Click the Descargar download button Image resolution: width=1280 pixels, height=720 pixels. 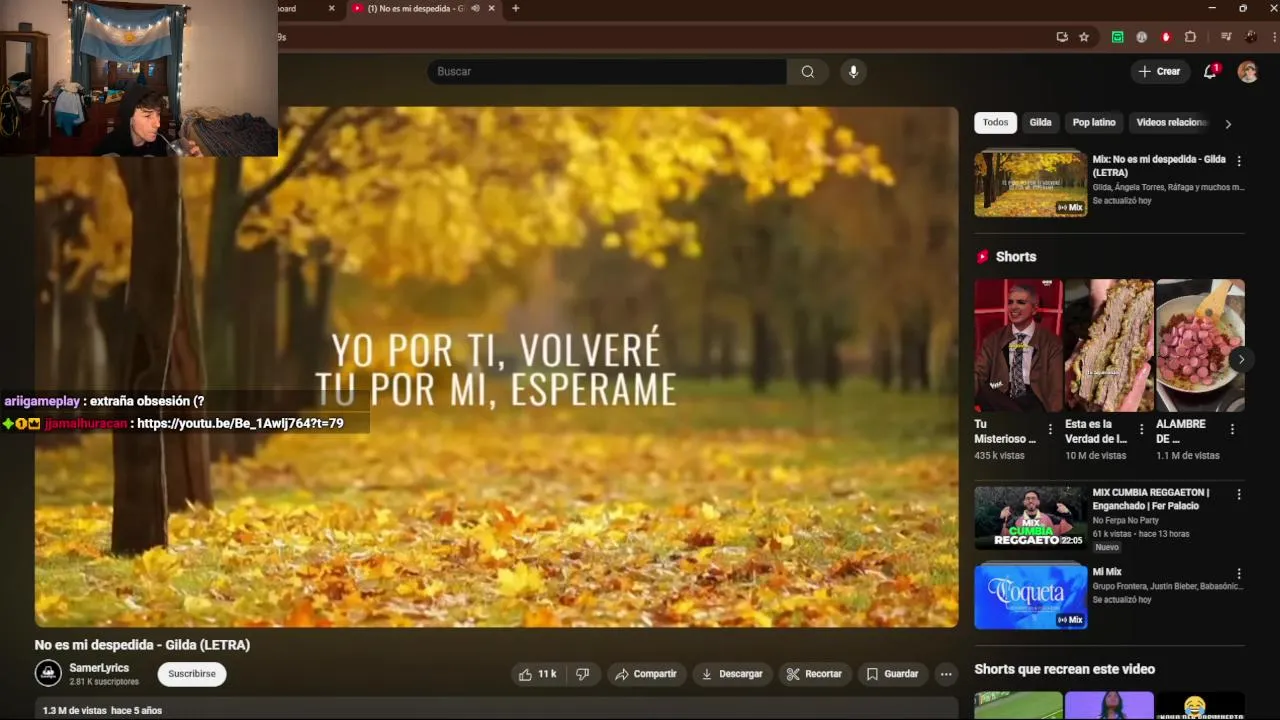[732, 674]
